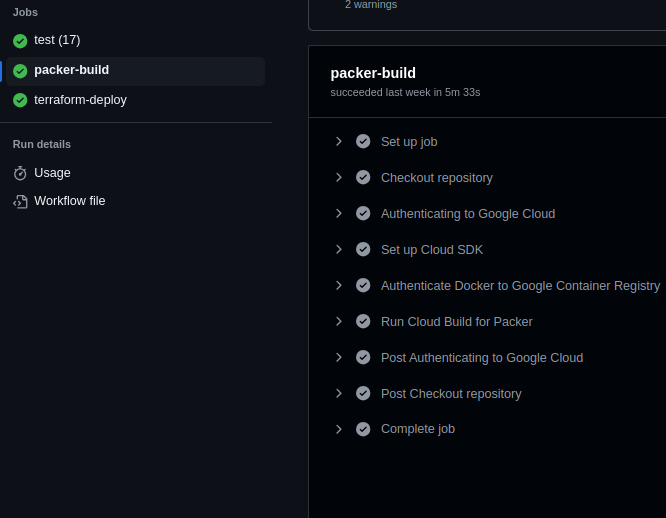Open Authenticate Docker to Google Container Registry step
This screenshot has width=666, height=518.
(520, 286)
